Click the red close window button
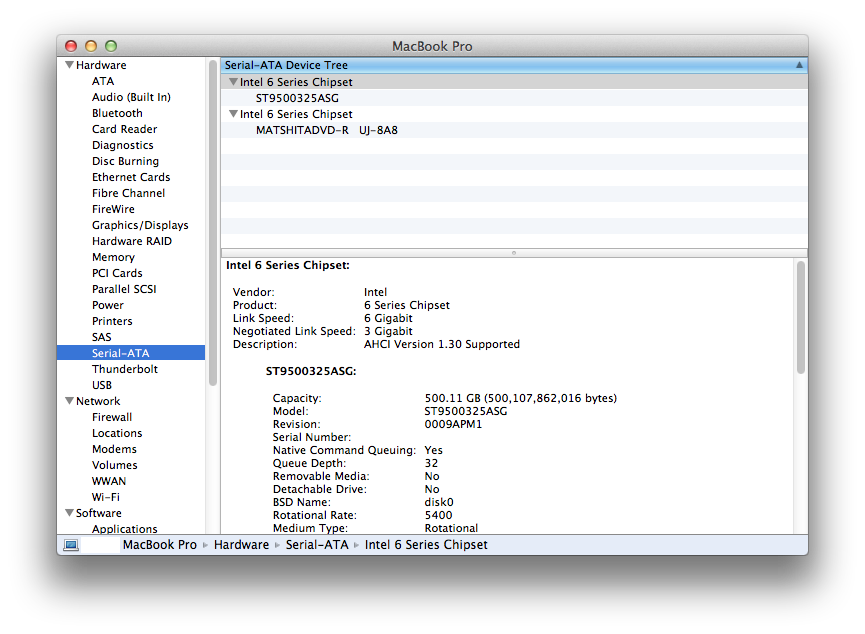865x634 pixels. pyautogui.click(x=71, y=46)
